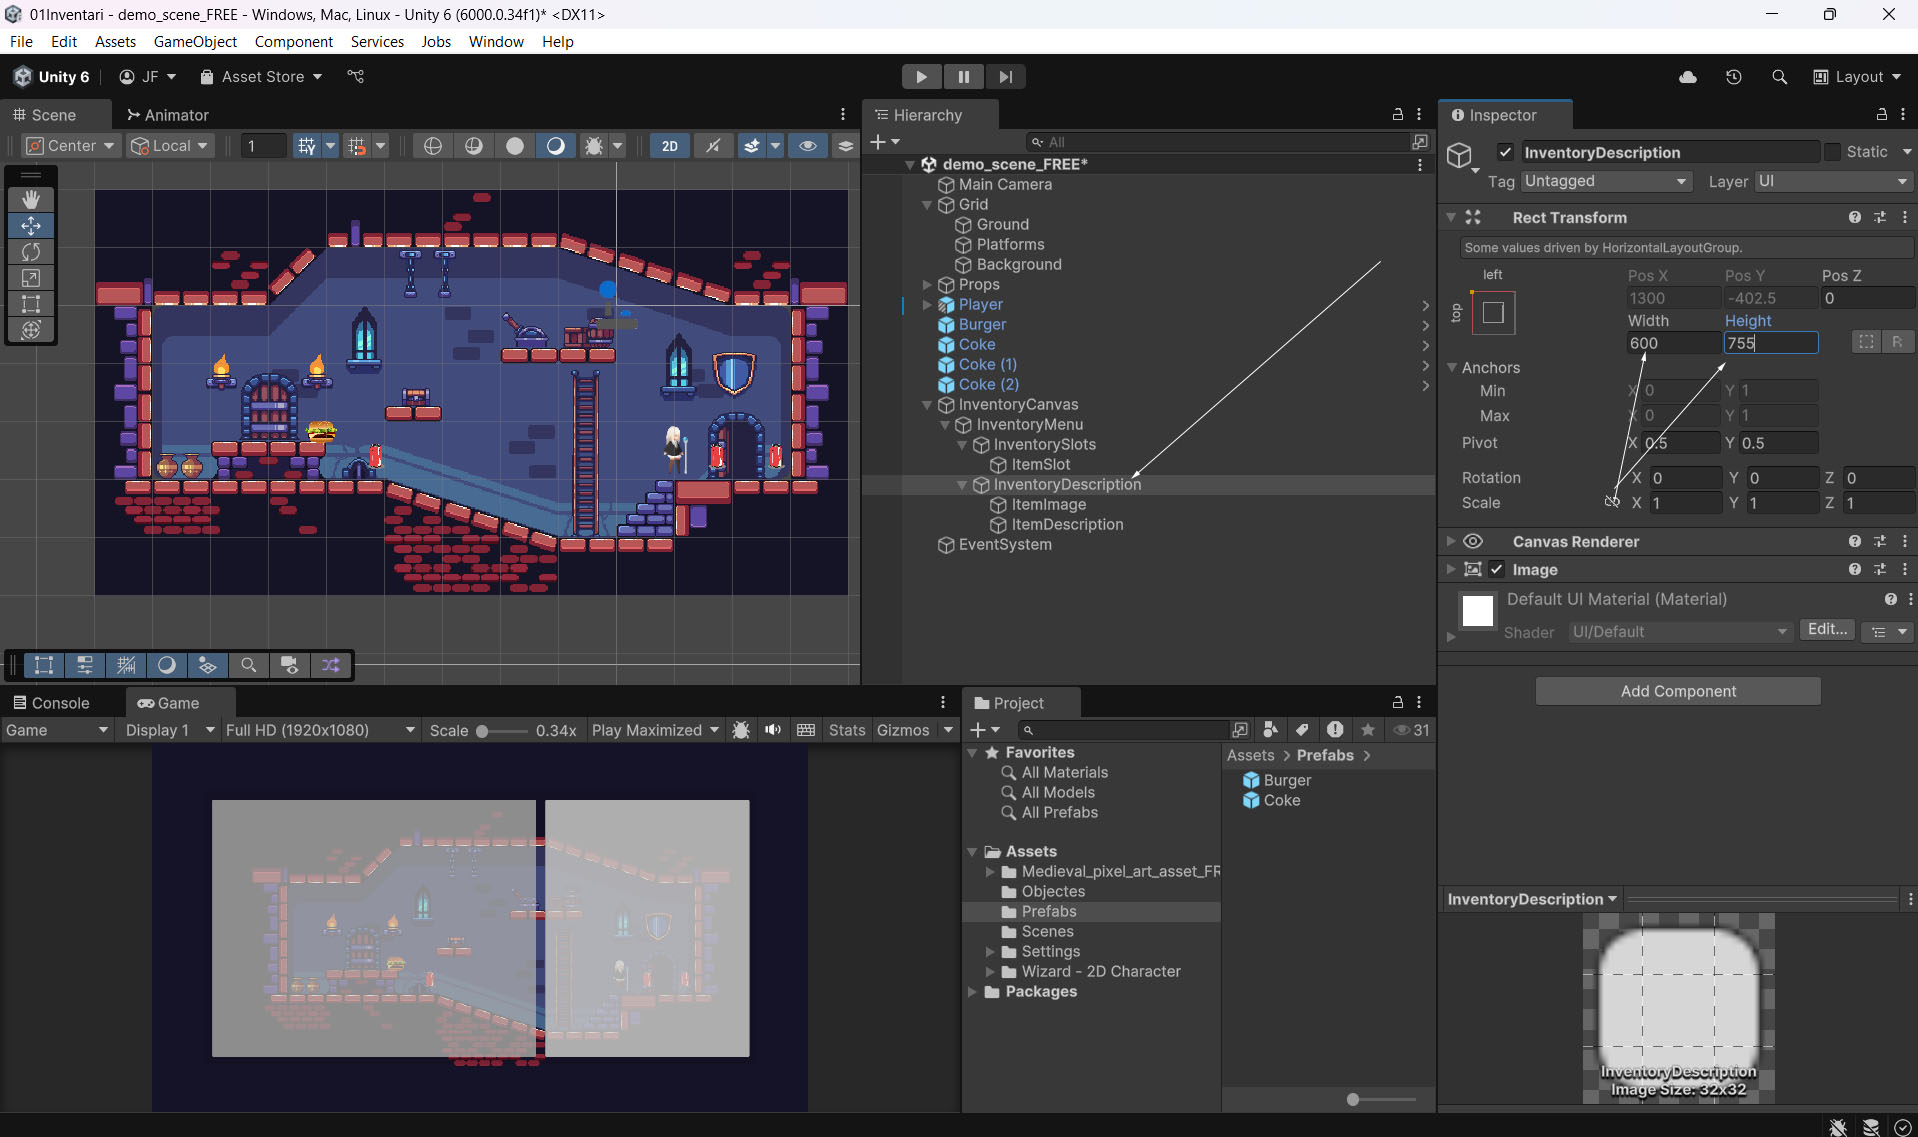Click the shader Edit button
Screen dimensions: 1918x1137
point(1826,630)
